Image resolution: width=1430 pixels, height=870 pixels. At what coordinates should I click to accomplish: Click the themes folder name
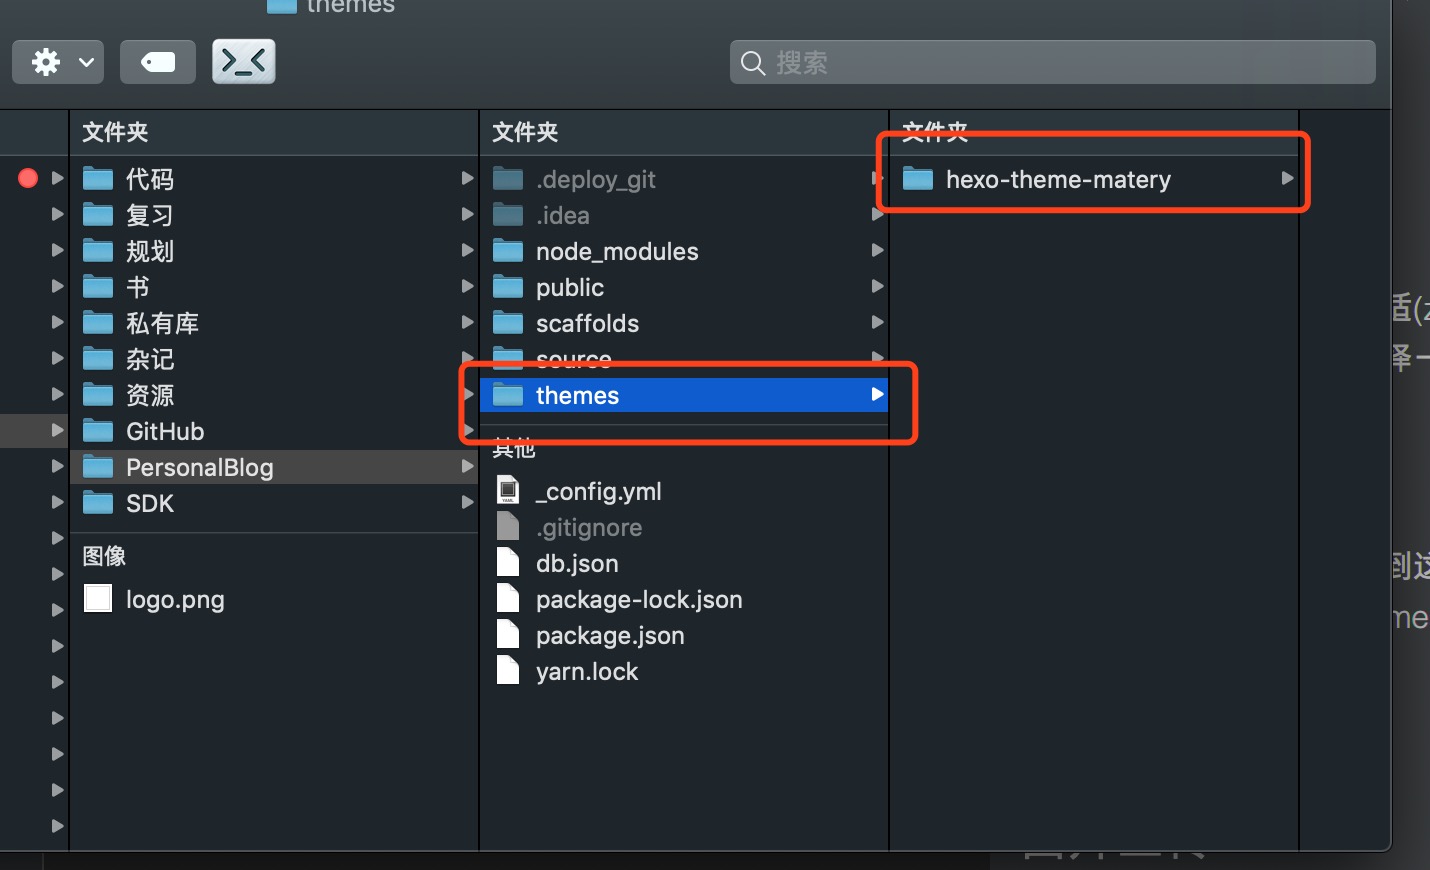click(x=577, y=395)
